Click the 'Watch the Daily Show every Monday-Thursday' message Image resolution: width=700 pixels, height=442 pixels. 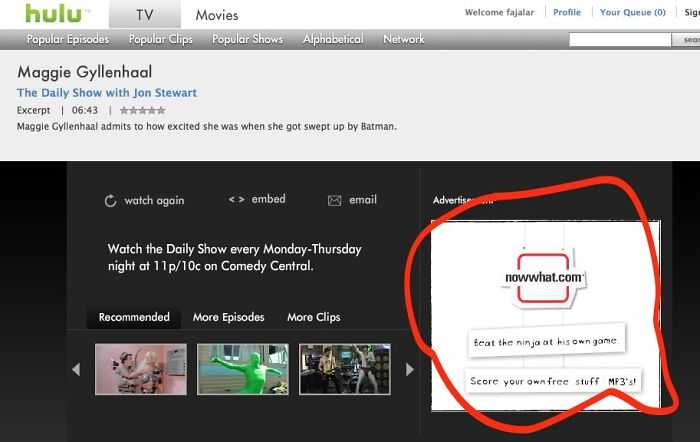tap(234, 257)
